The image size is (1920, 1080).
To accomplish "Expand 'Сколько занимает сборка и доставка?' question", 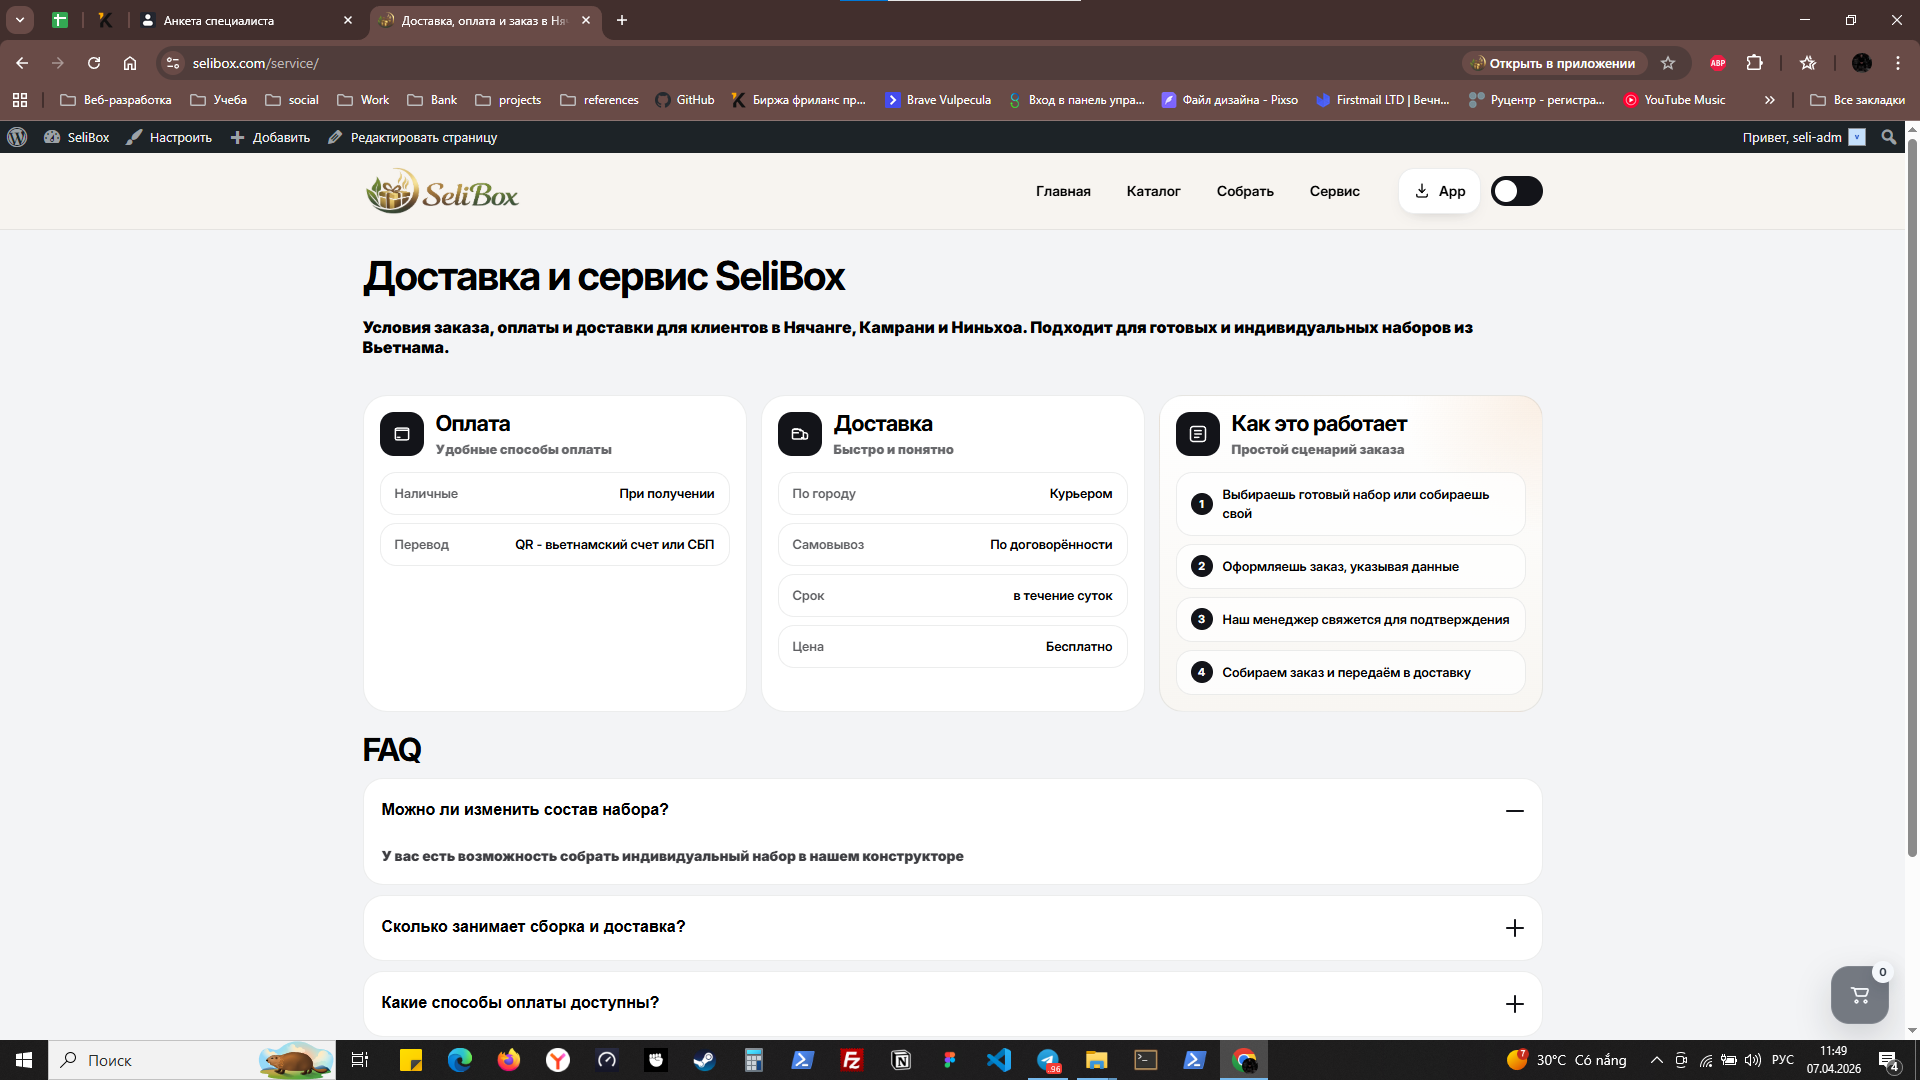I will coord(1514,928).
